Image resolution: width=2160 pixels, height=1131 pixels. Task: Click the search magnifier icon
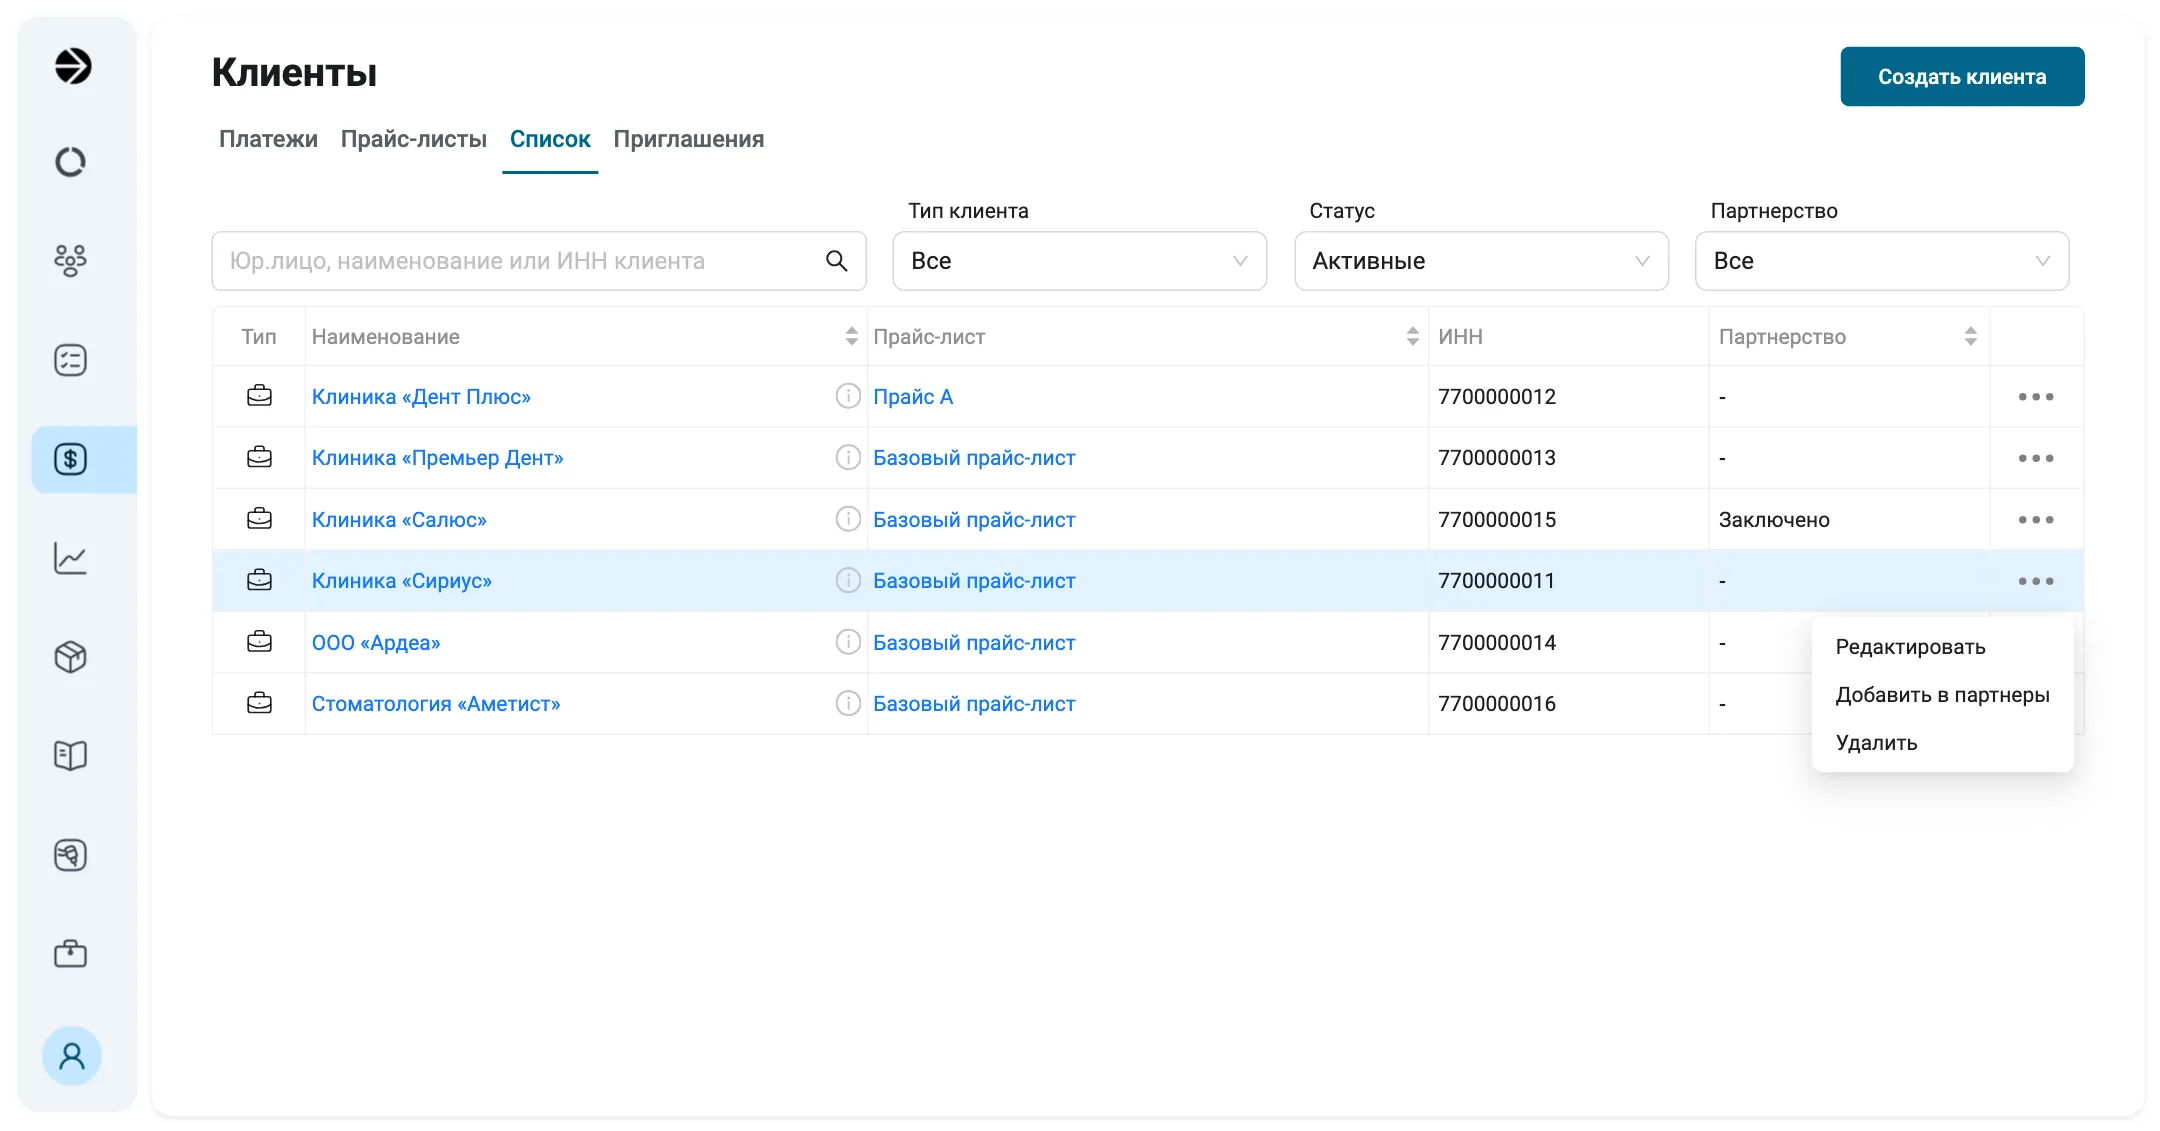[837, 261]
